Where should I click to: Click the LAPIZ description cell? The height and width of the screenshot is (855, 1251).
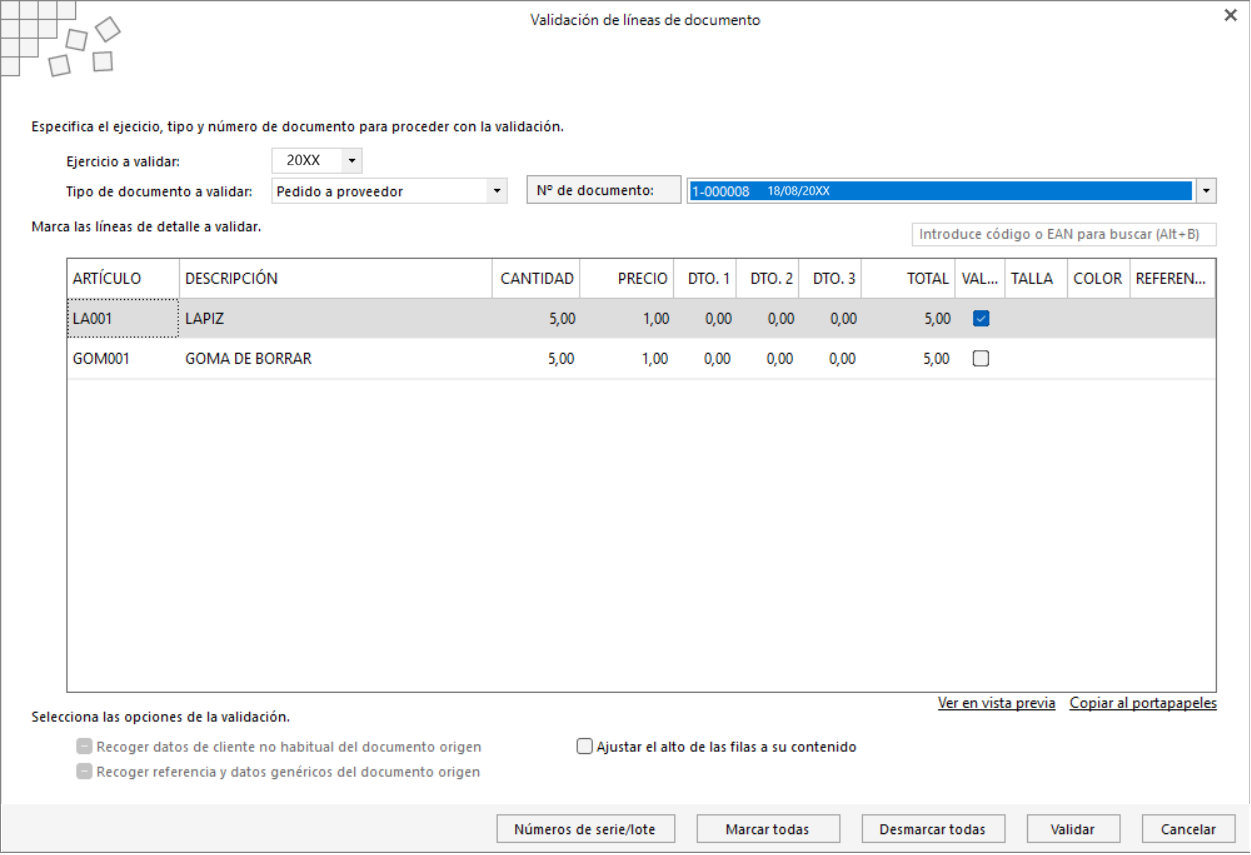[336, 319]
